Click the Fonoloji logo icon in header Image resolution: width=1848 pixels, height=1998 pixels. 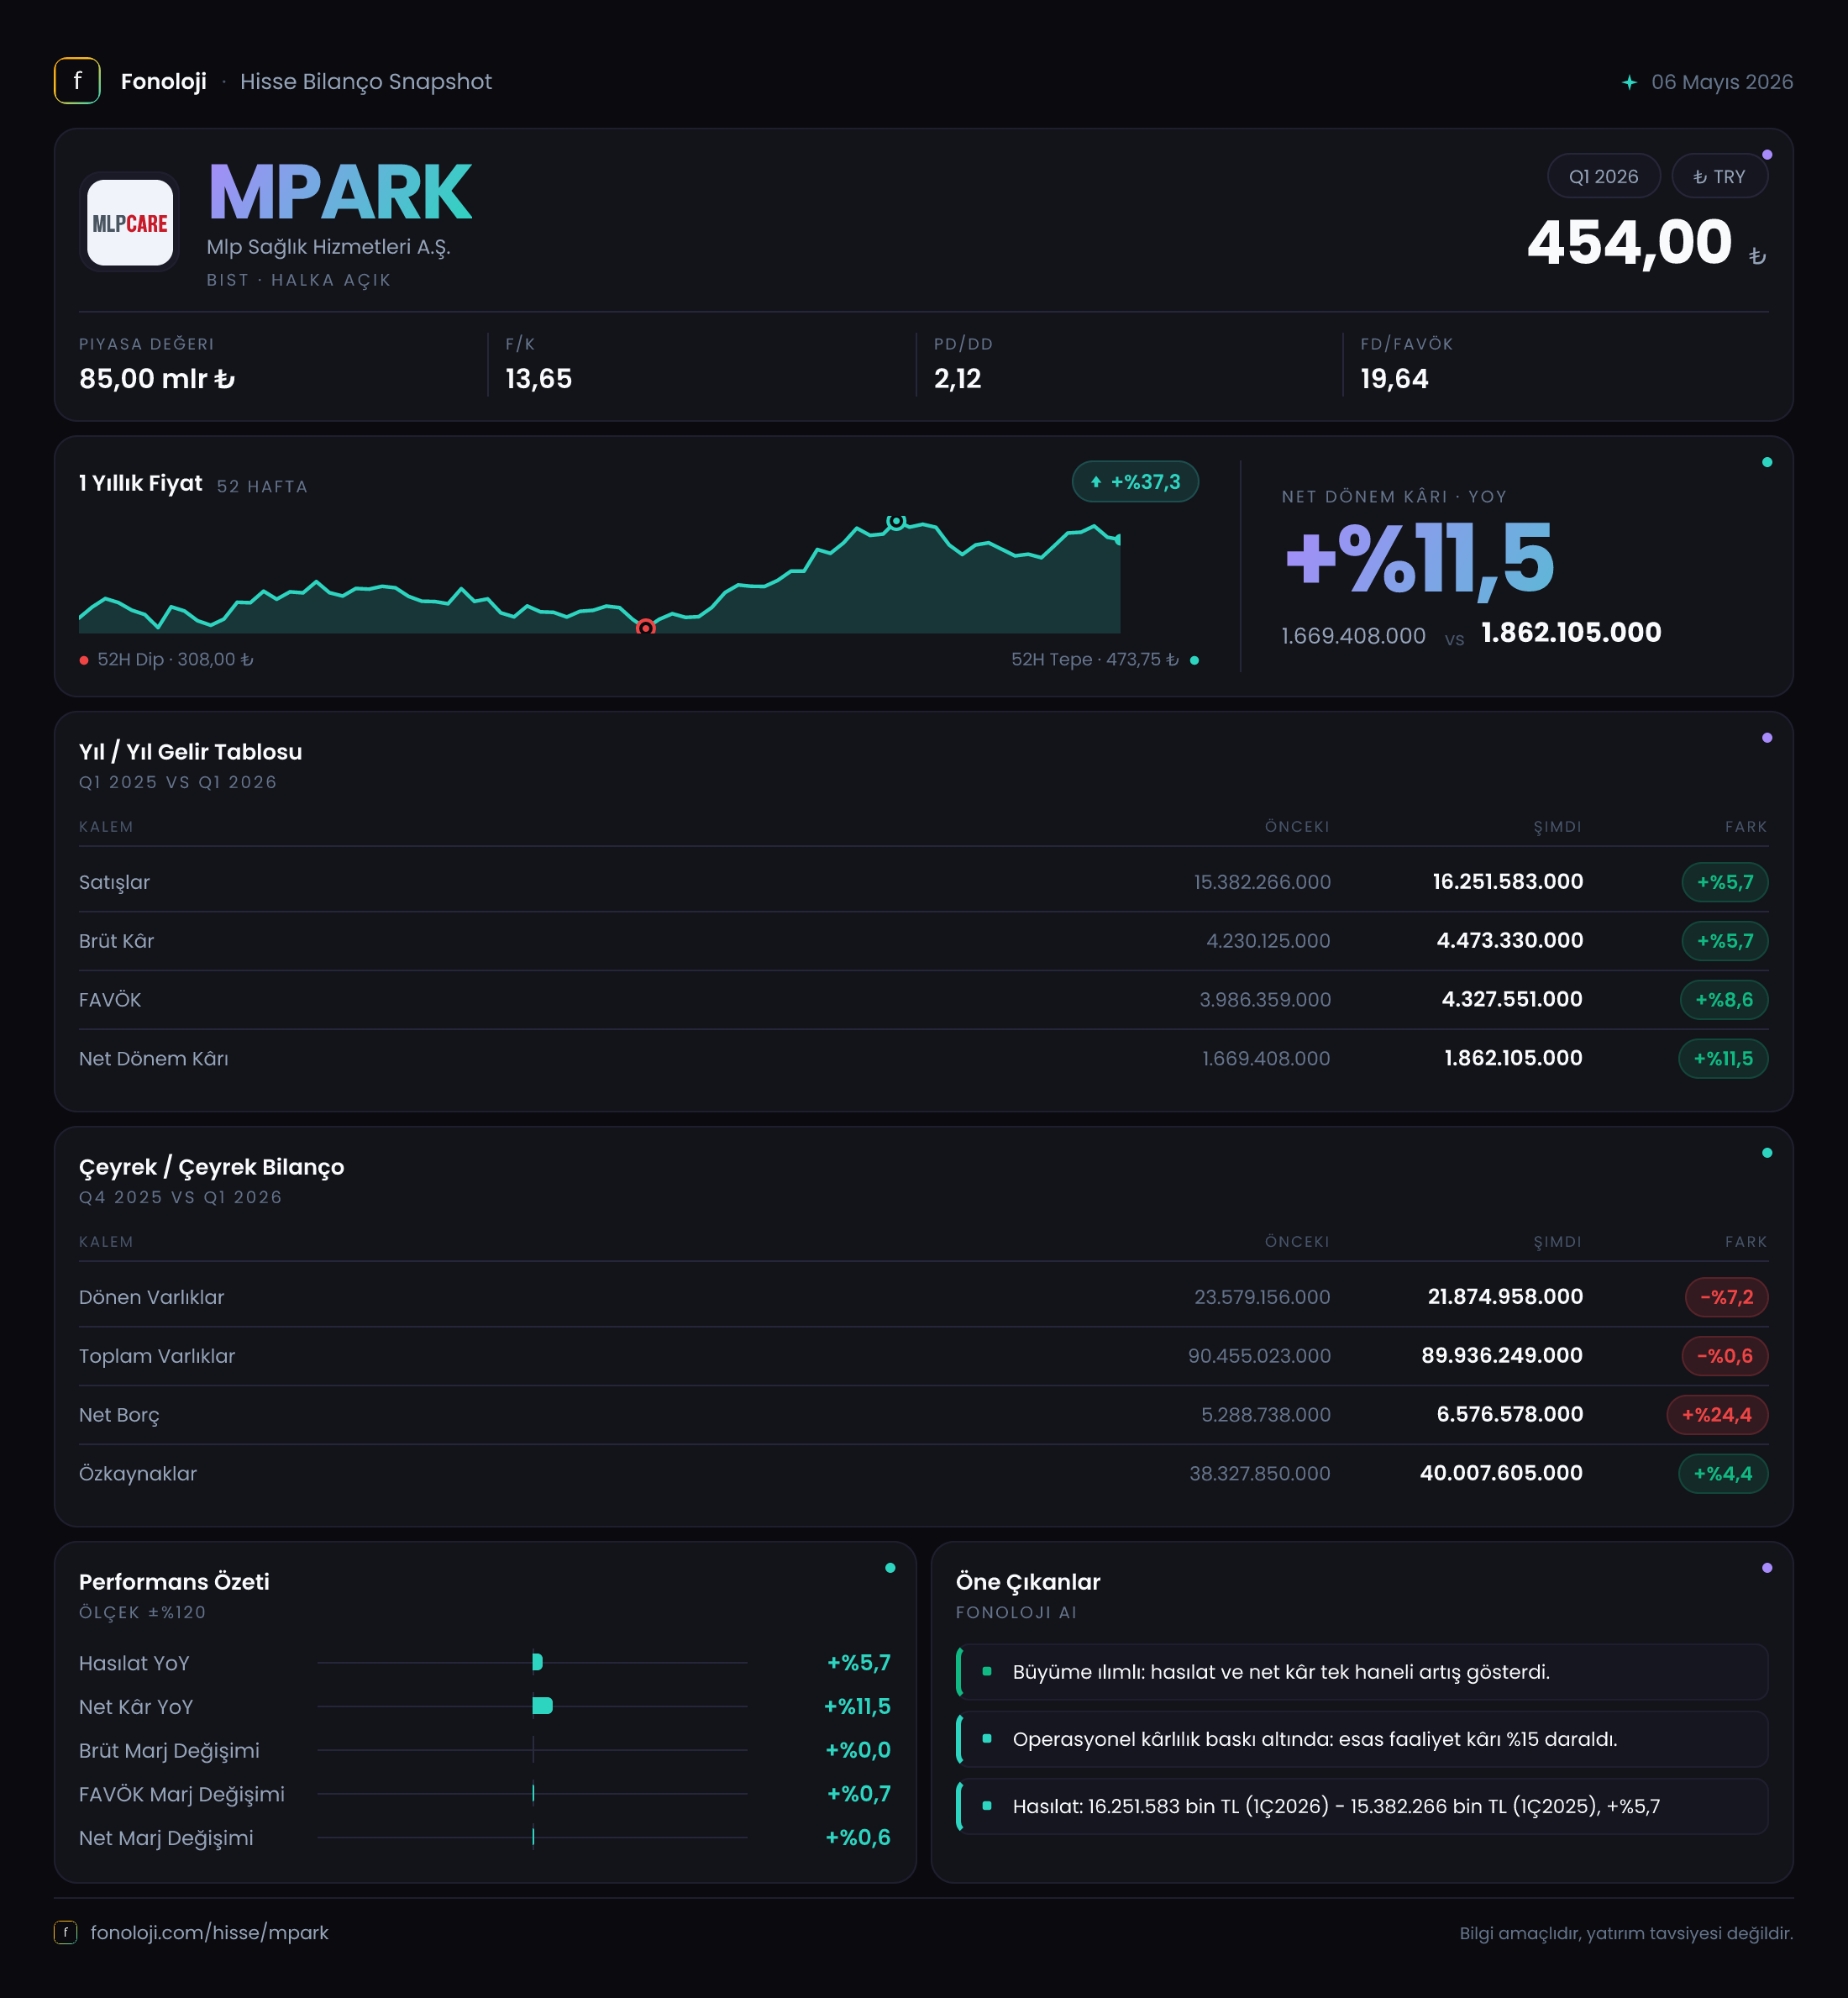click(x=77, y=81)
